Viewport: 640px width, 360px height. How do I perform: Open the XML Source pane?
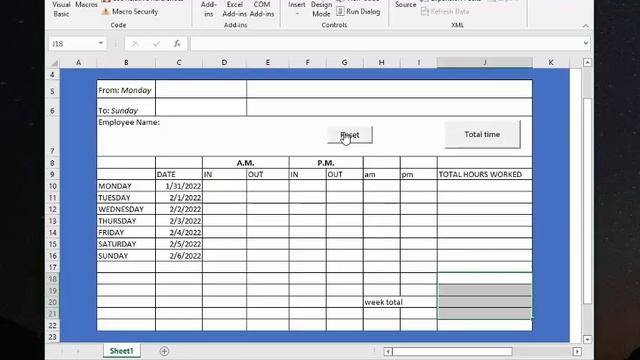tap(405, 5)
